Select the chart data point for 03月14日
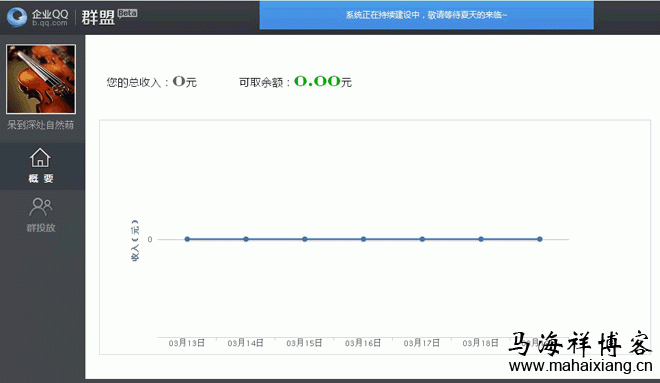The width and height of the screenshot is (660, 383). pyautogui.click(x=246, y=239)
